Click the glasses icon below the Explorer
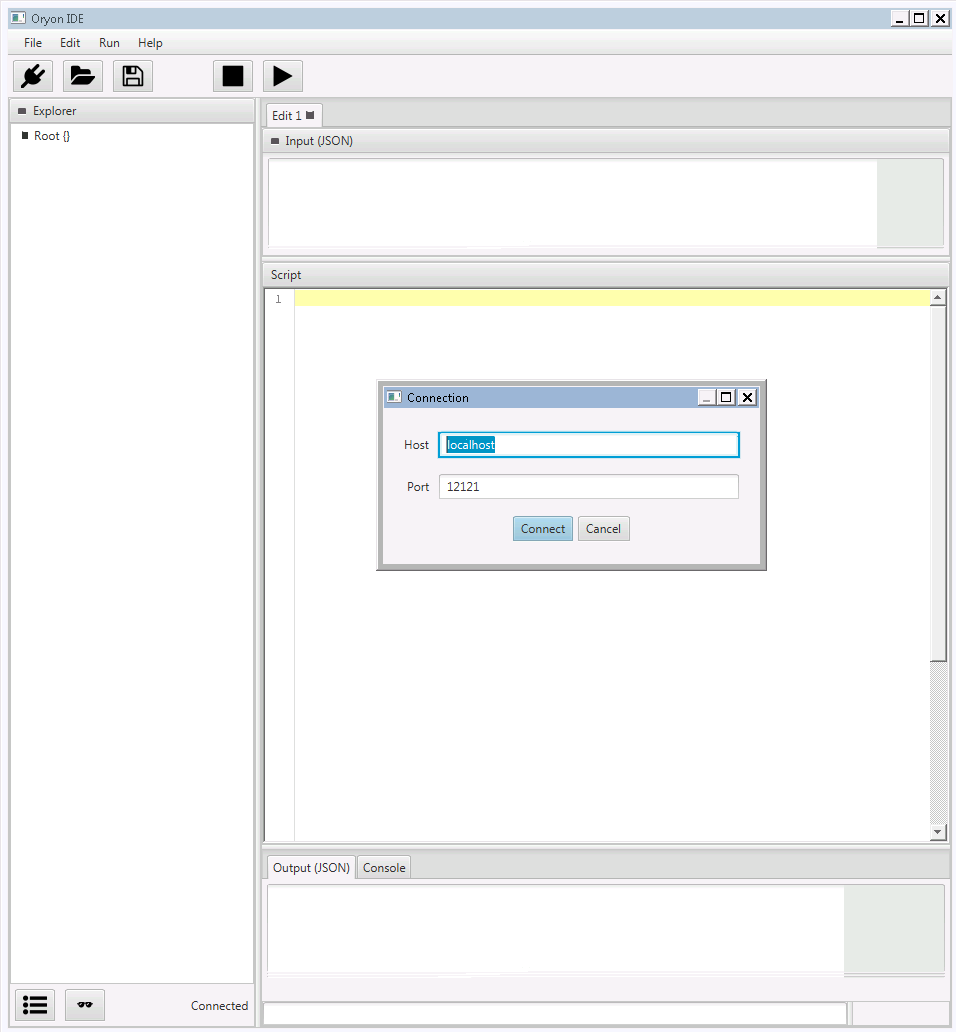 click(85, 1005)
